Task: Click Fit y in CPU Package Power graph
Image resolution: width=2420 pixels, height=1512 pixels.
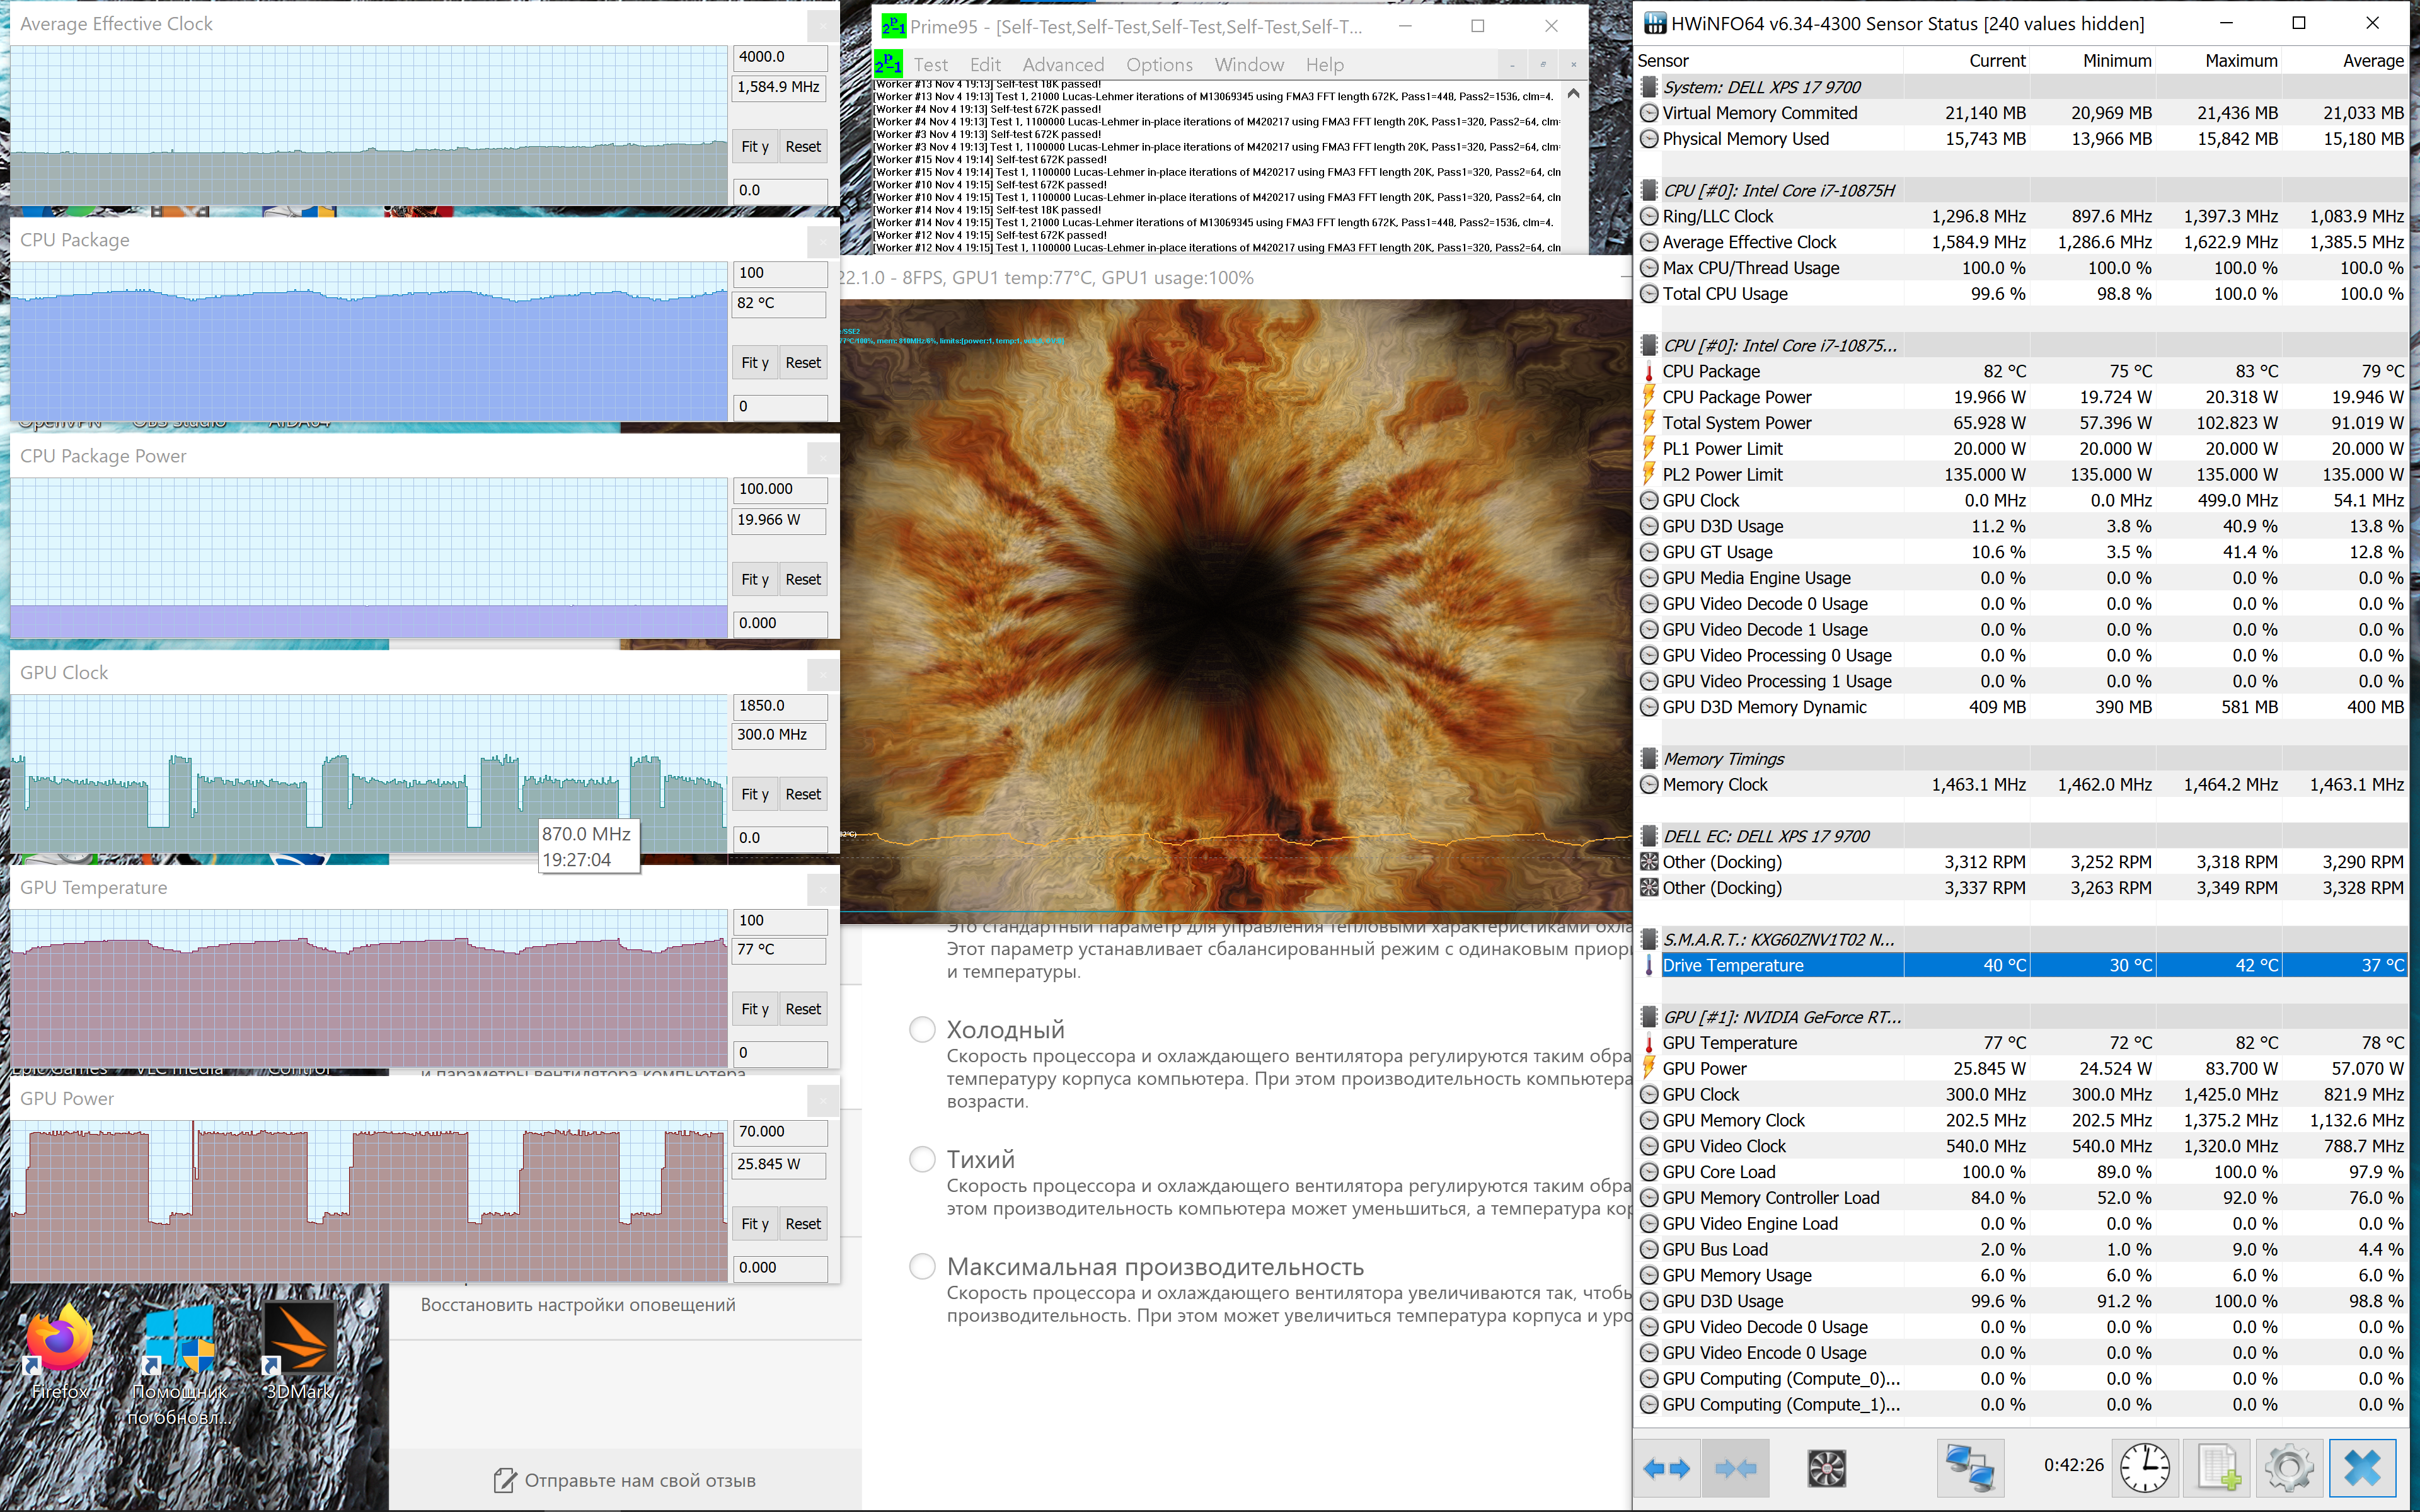Action: 755,579
